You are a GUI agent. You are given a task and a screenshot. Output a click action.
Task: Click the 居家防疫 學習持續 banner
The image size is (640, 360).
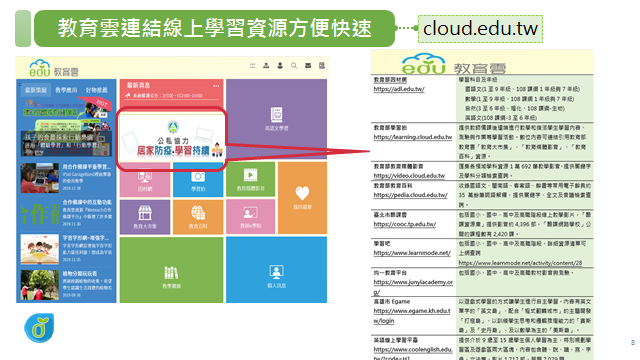click(172, 139)
